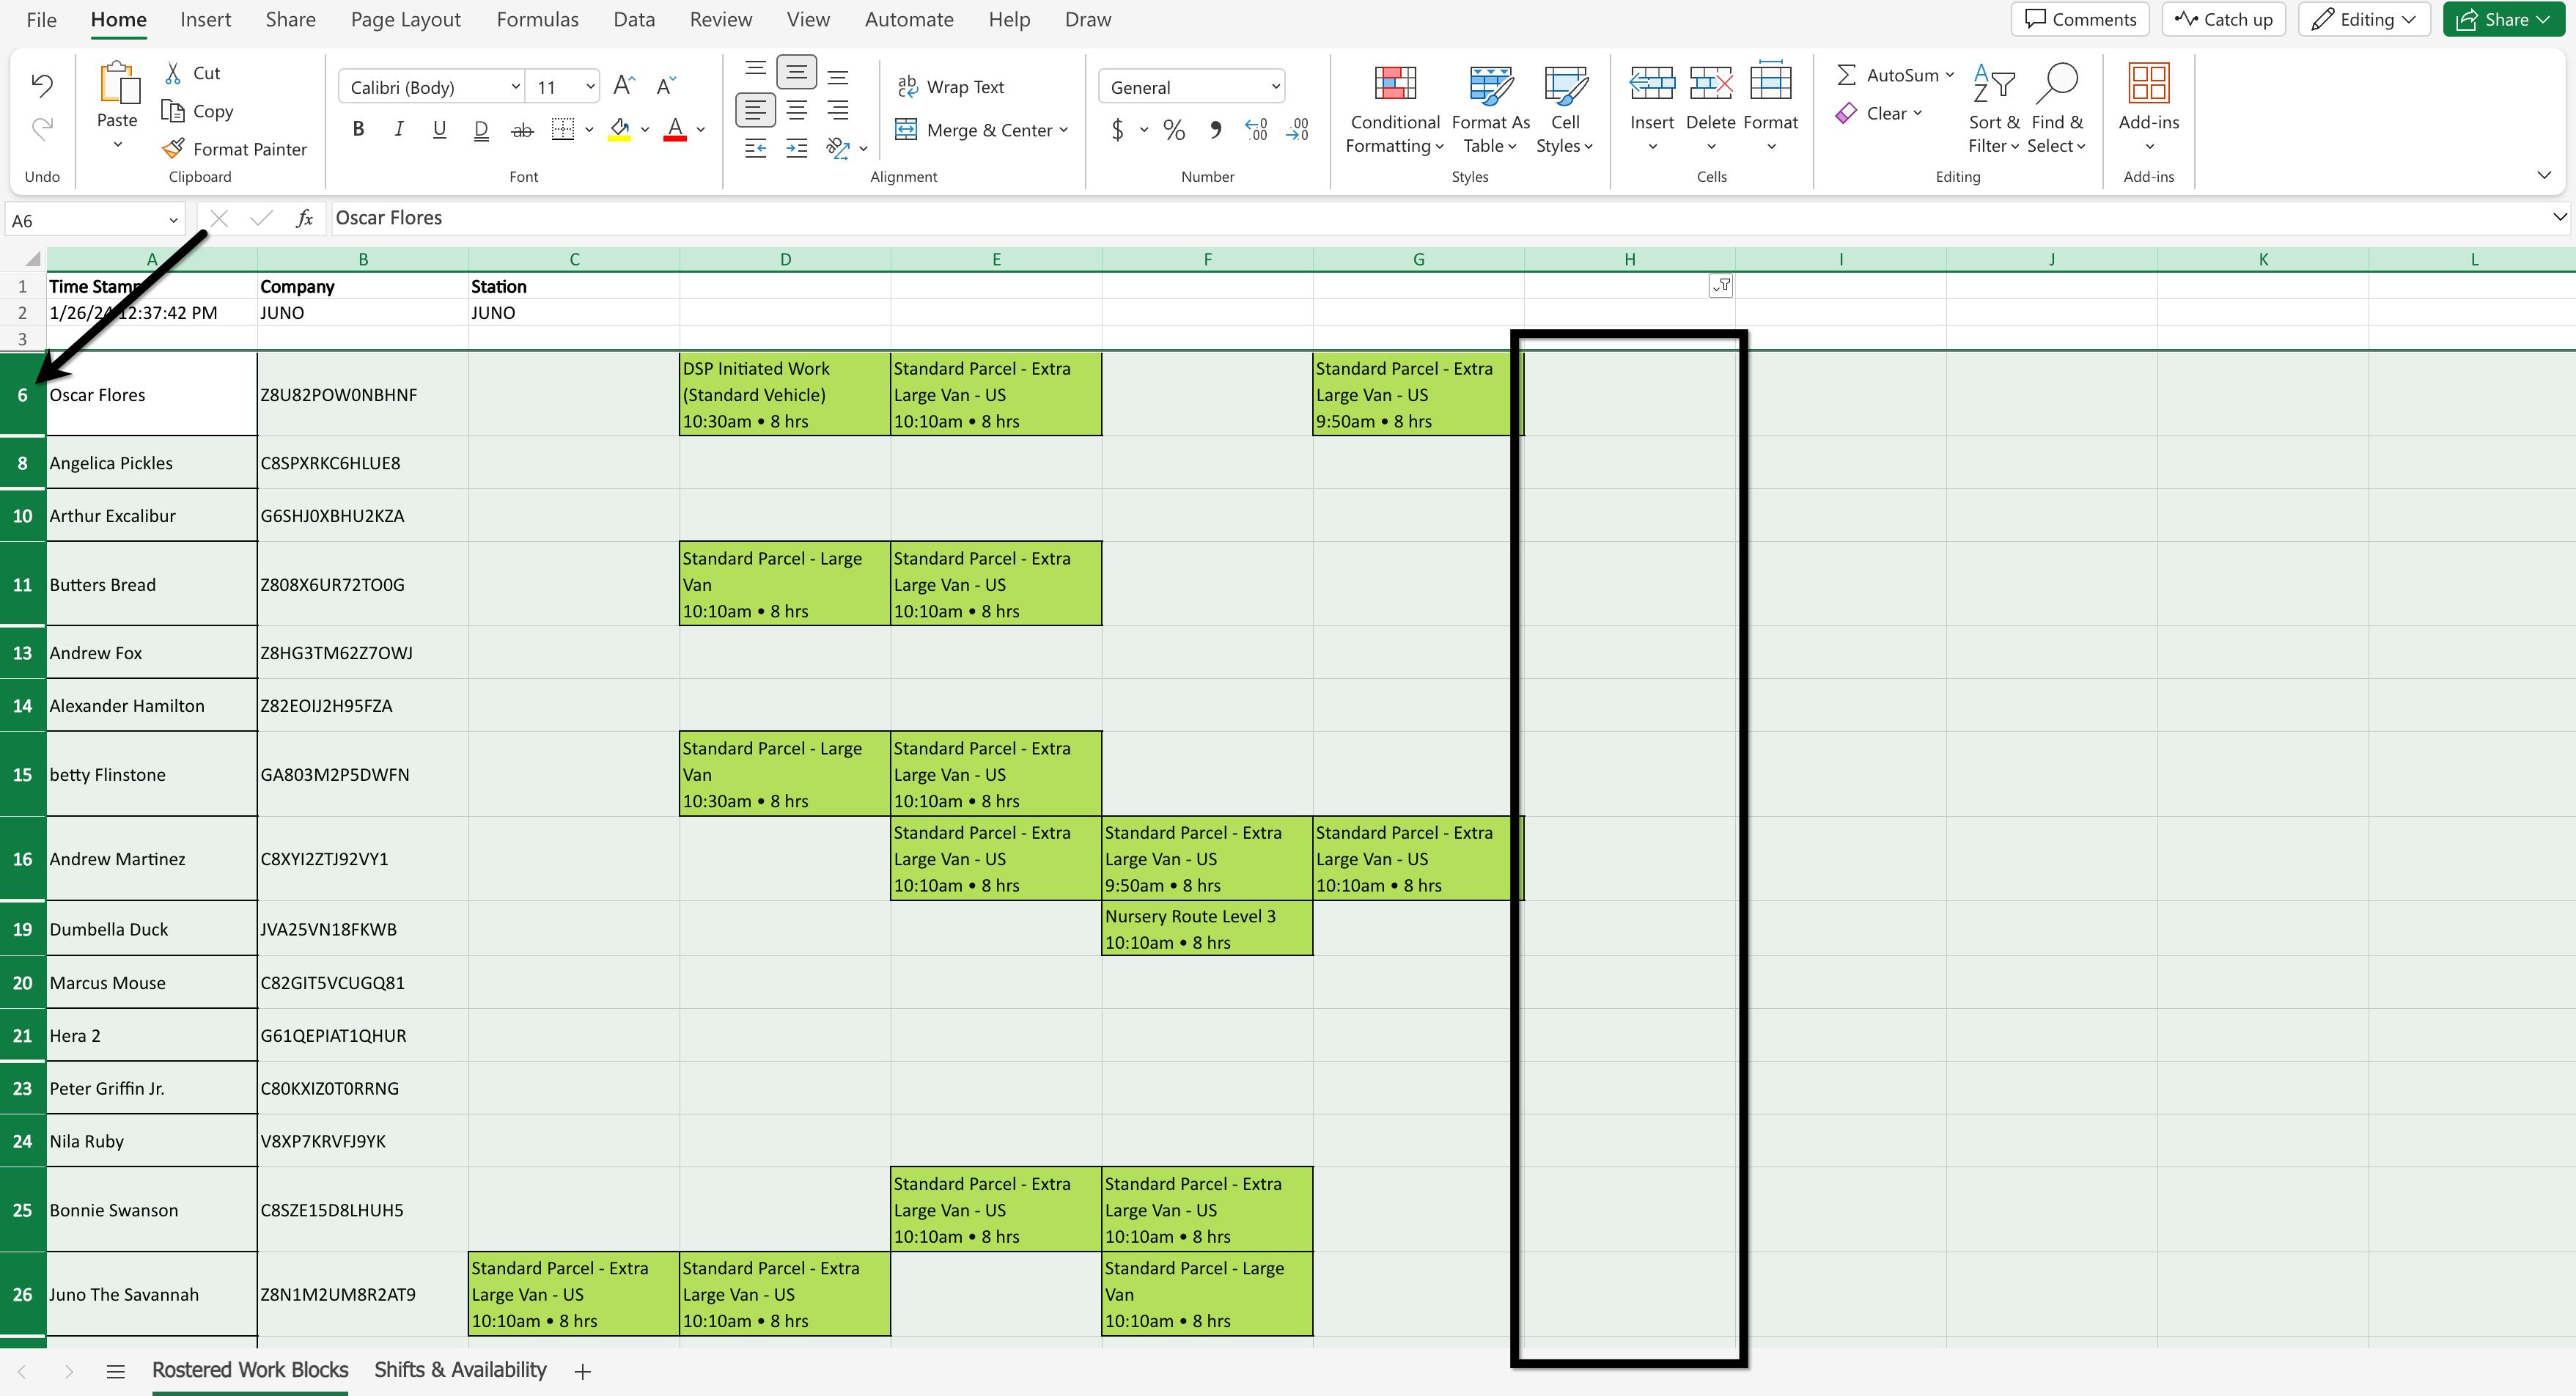The image size is (2576, 1396).
Task: Click the Increase font size icon
Action: [623, 86]
